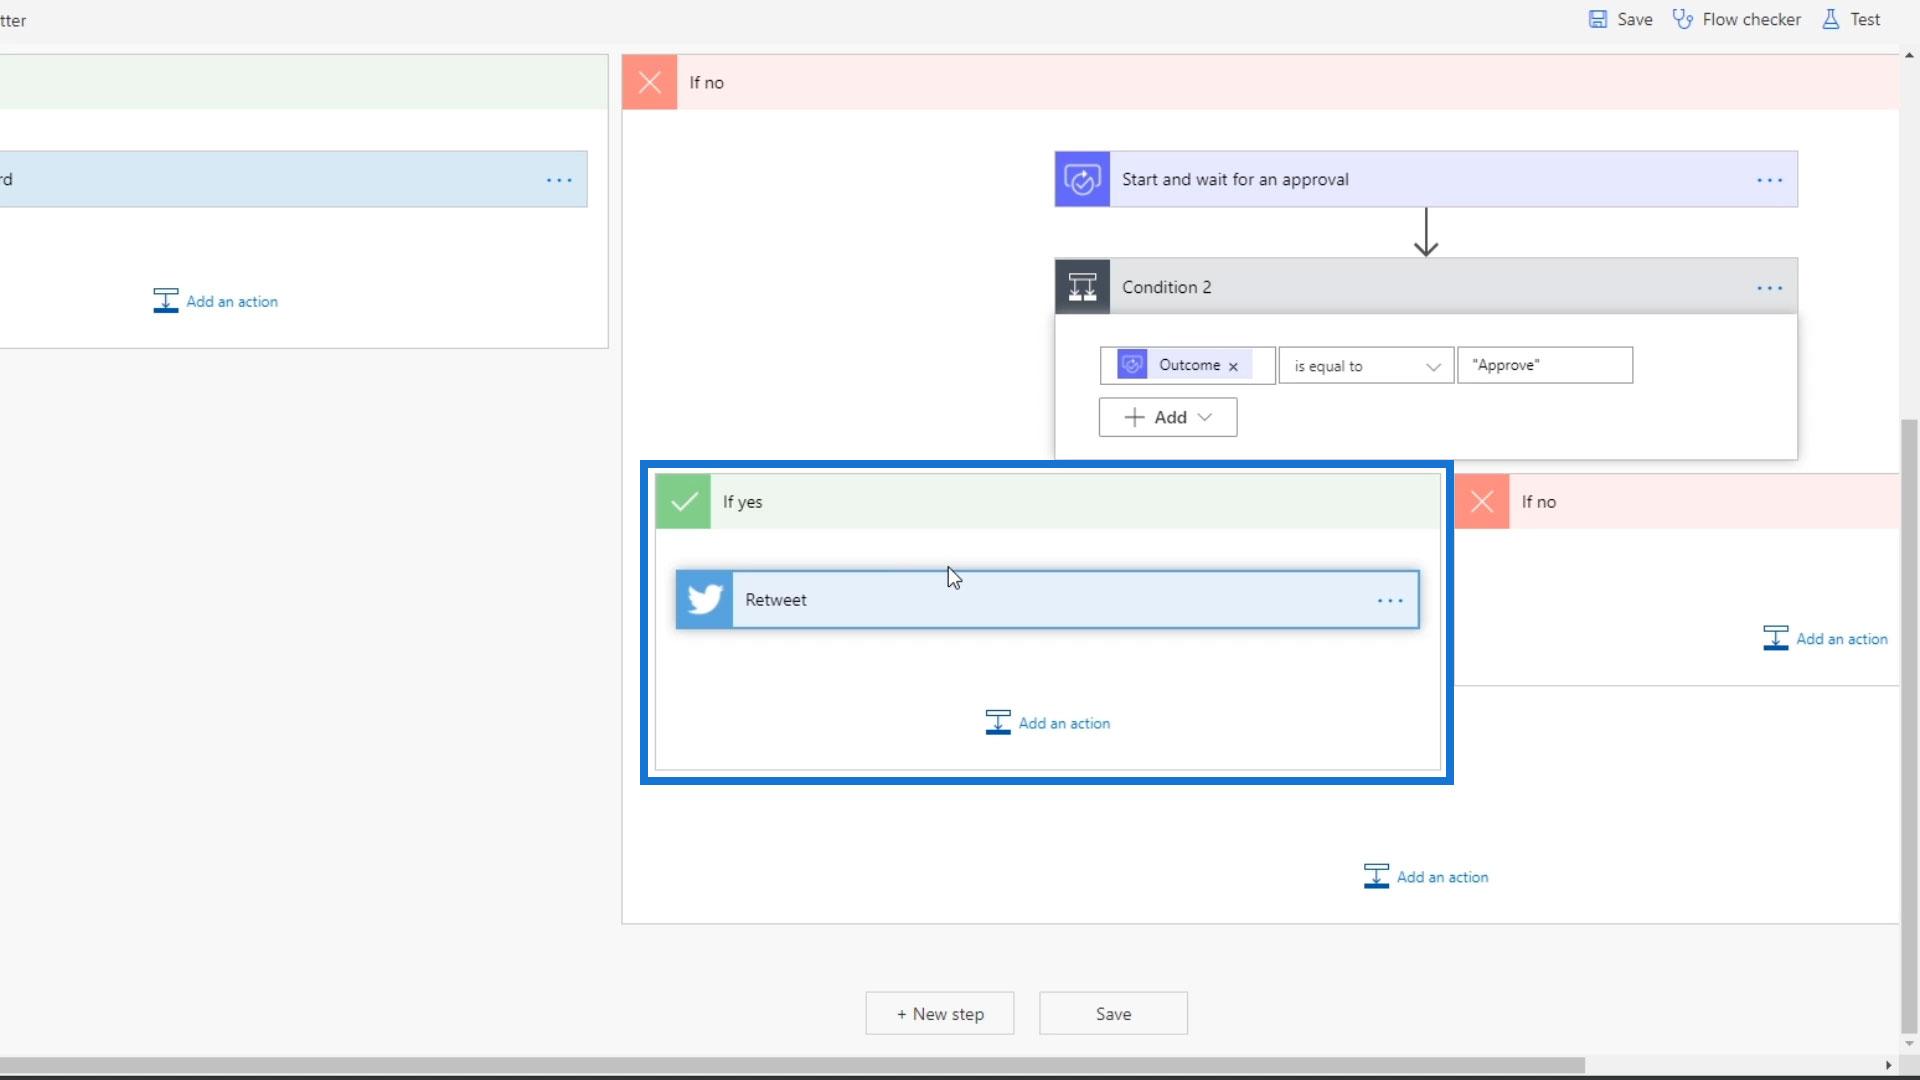1920x1080 pixels.
Task: Open the 'is equal to' operator dropdown
Action: [x=1366, y=366]
